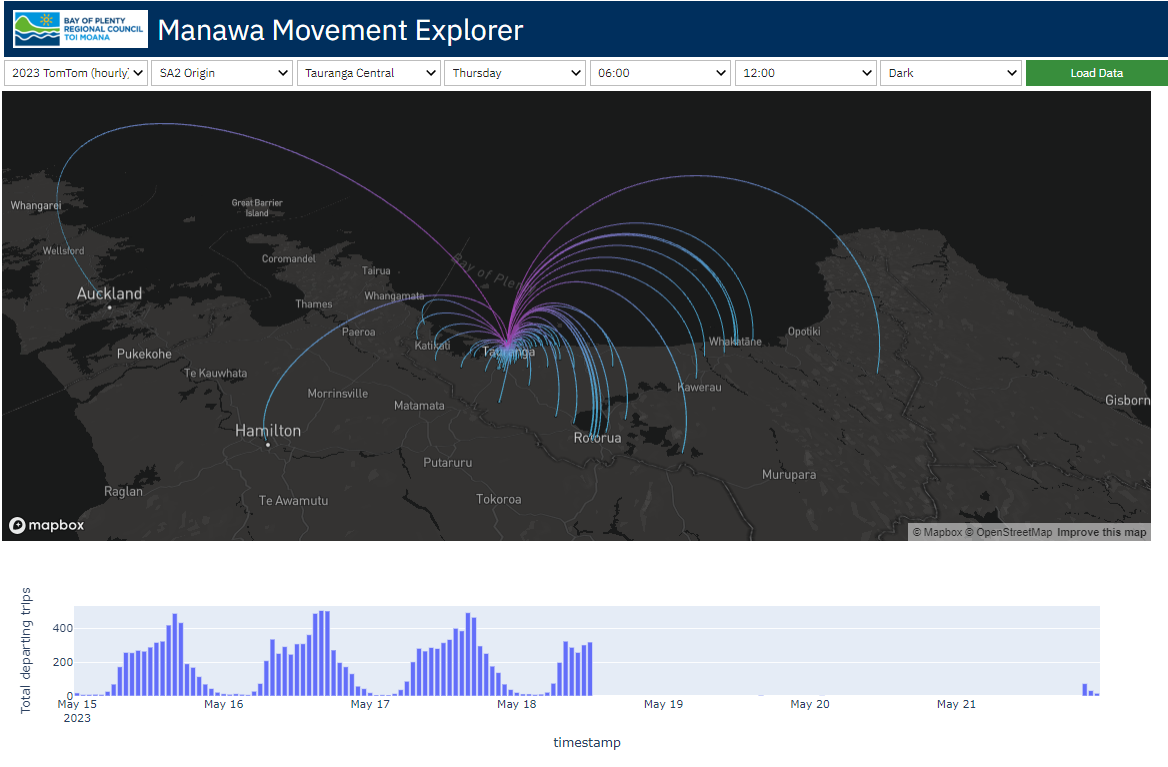Change the Thursday day selector

coord(515,73)
